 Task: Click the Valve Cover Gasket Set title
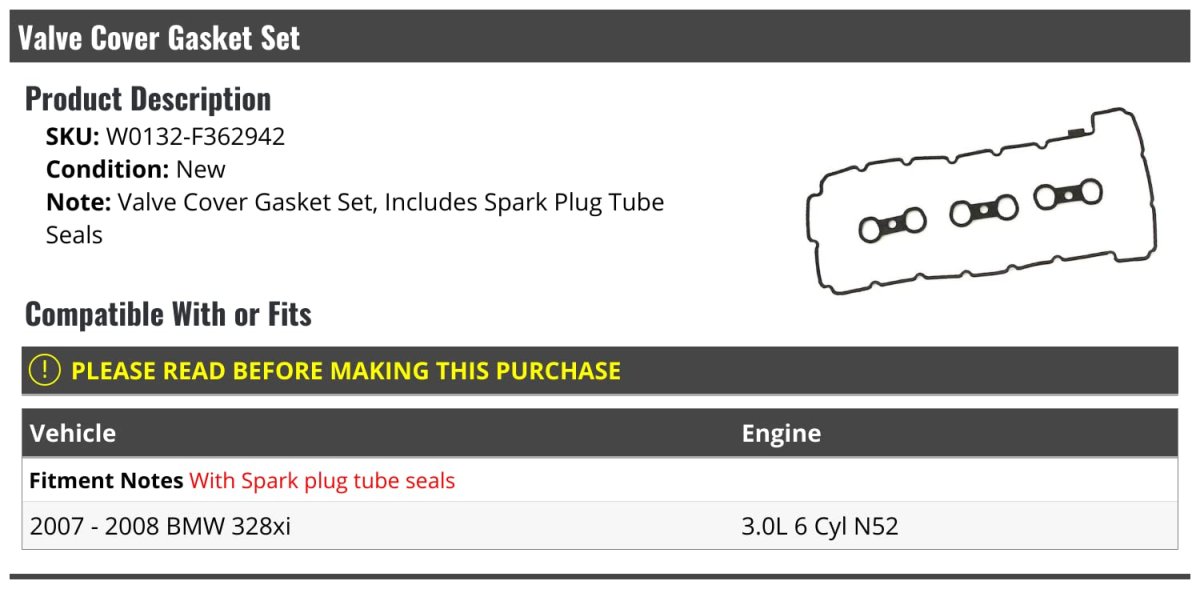(159, 38)
